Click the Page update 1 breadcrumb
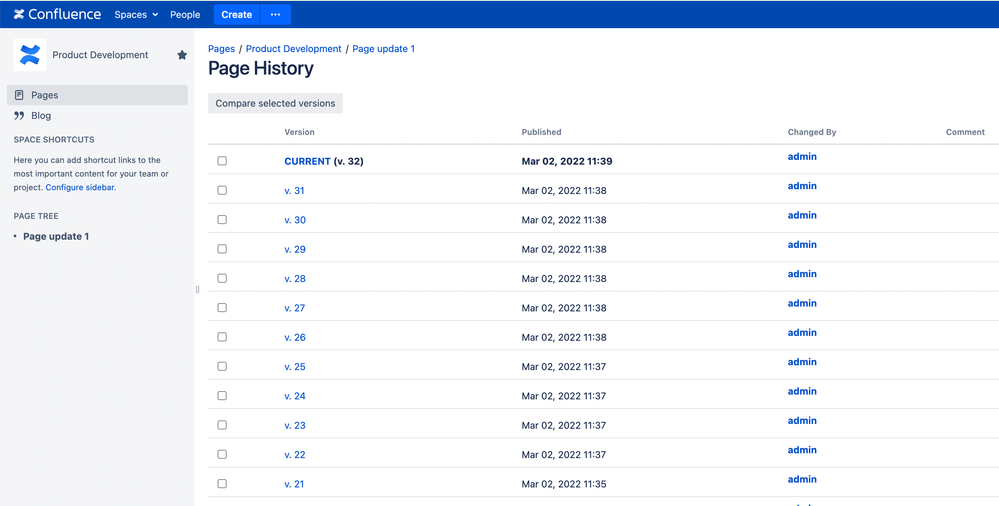The width and height of the screenshot is (999, 506). pyautogui.click(x=384, y=48)
